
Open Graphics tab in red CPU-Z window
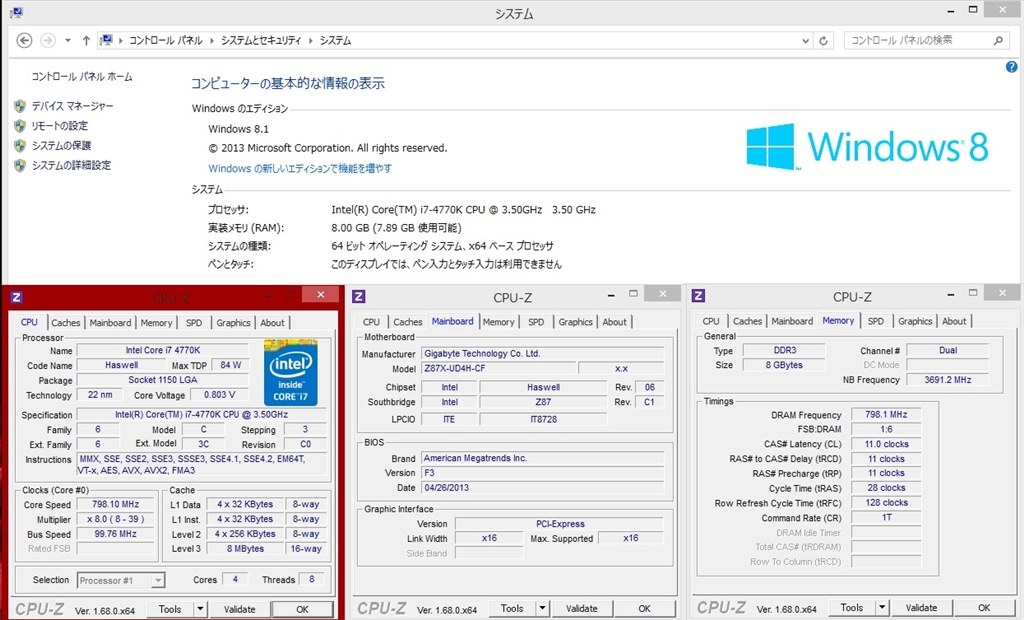233,323
